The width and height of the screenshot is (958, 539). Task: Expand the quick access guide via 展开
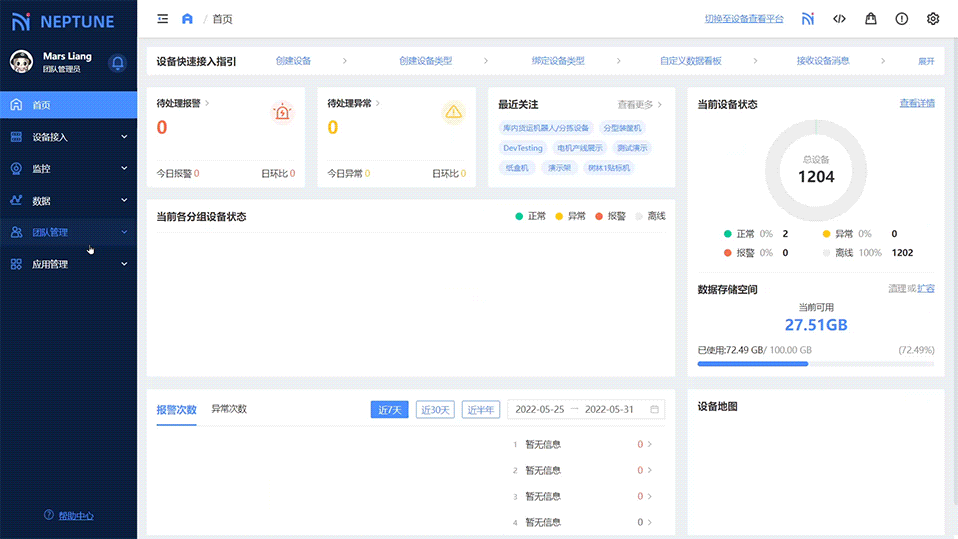926,61
